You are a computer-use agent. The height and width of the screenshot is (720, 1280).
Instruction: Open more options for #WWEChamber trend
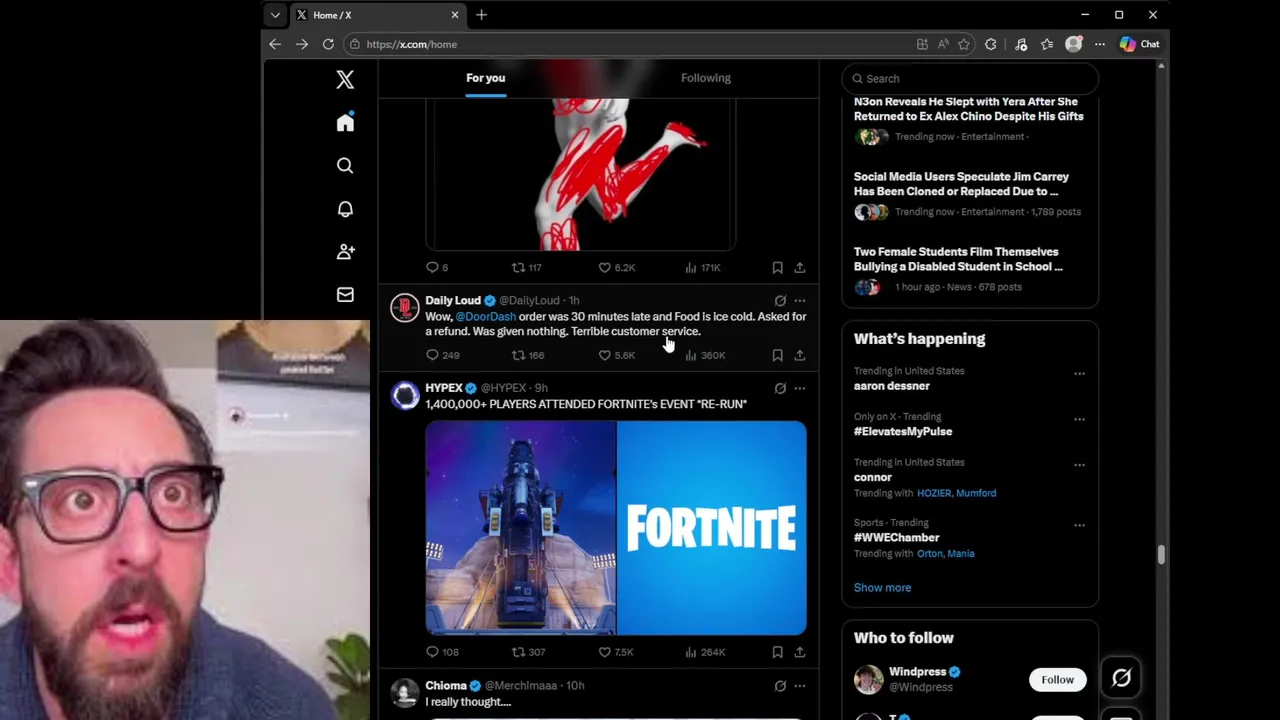pyautogui.click(x=1079, y=525)
